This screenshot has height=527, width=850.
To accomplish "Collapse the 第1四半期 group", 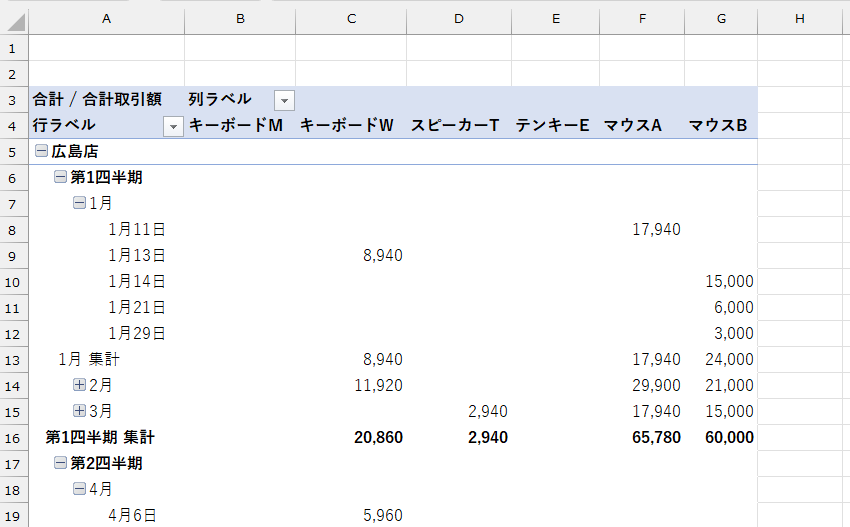I will pyautogui.click(x=60, y=177).
